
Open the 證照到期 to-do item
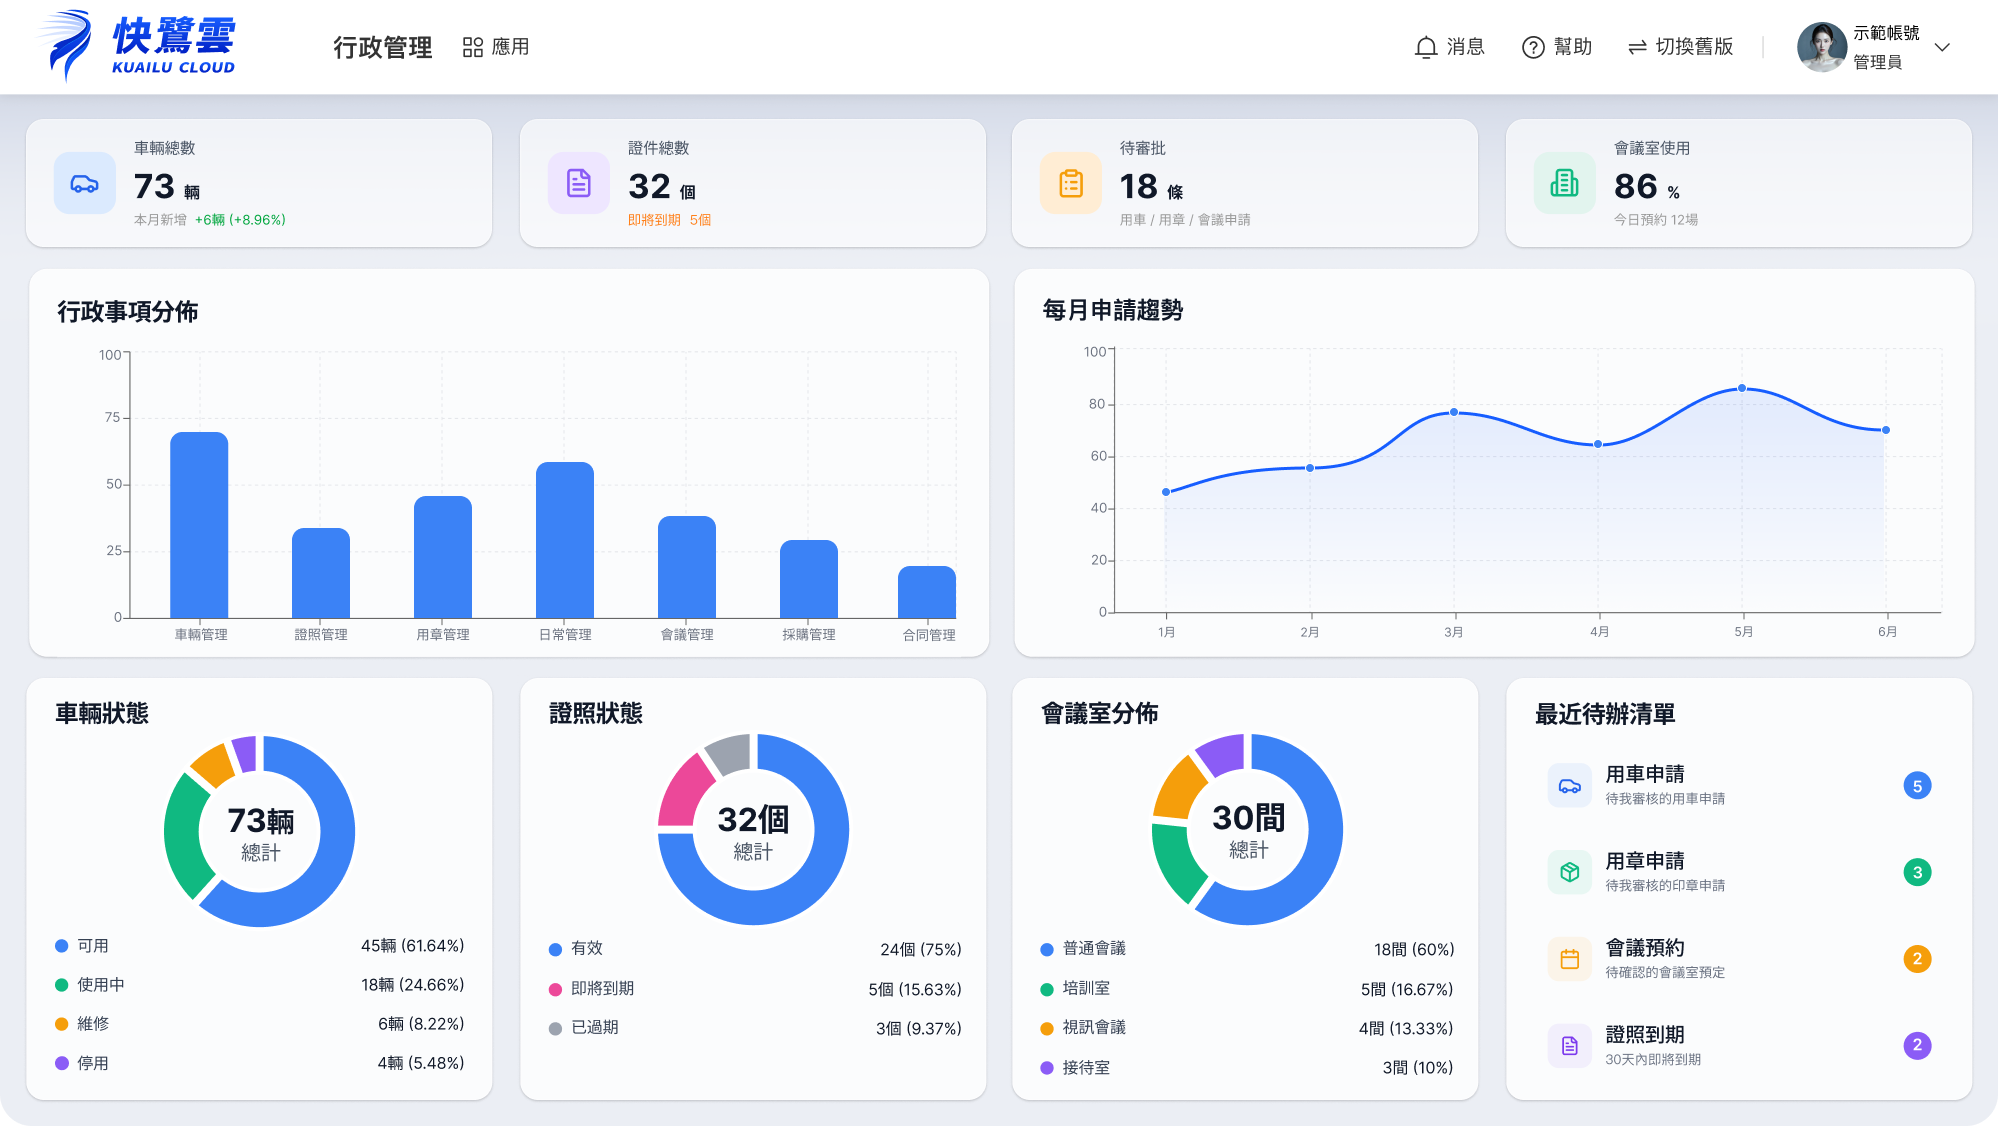pyautogui.click(x=1739, y=1046)
